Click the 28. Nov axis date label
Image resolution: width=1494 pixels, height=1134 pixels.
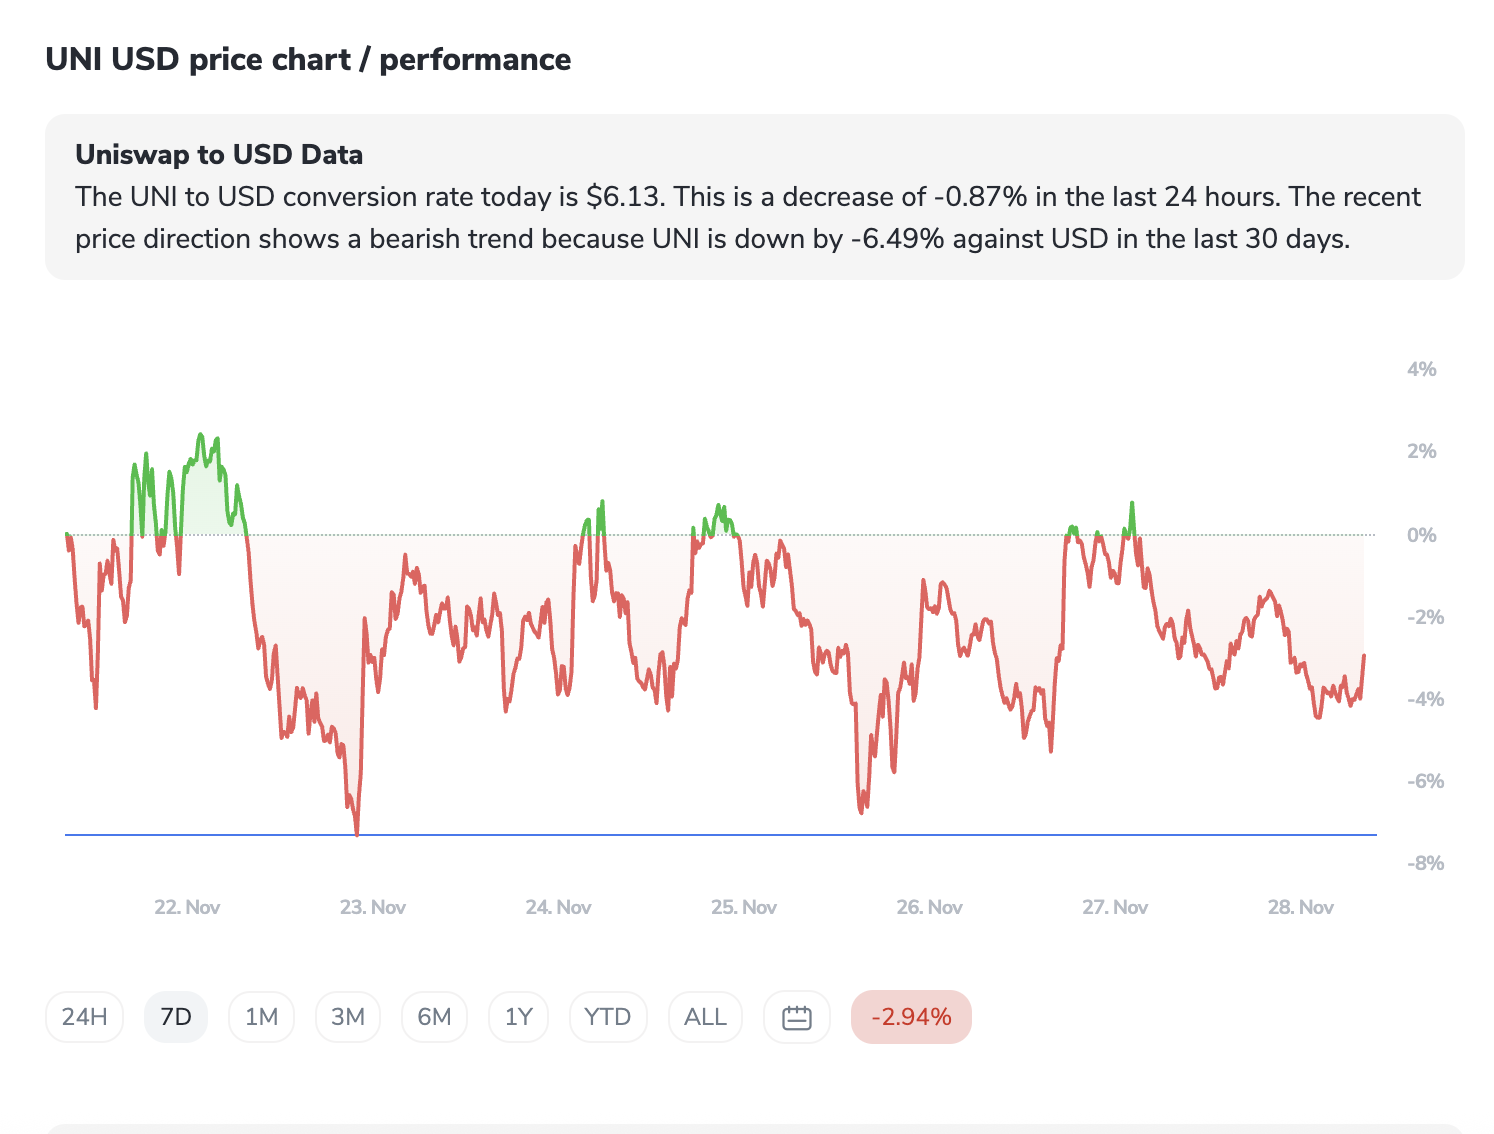[x=1300, y=907]
